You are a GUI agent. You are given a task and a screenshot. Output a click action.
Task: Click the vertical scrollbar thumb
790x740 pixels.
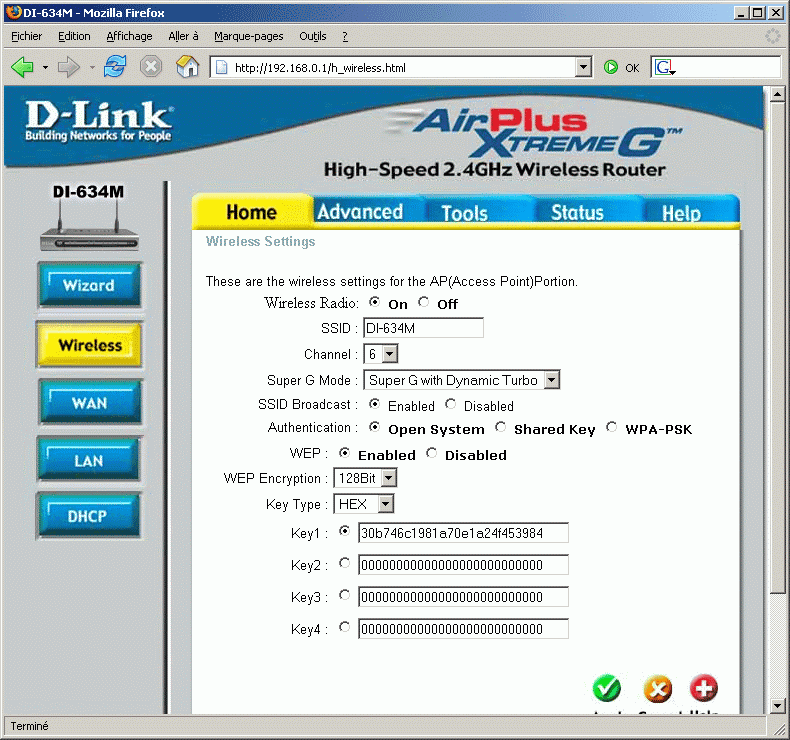777,348
